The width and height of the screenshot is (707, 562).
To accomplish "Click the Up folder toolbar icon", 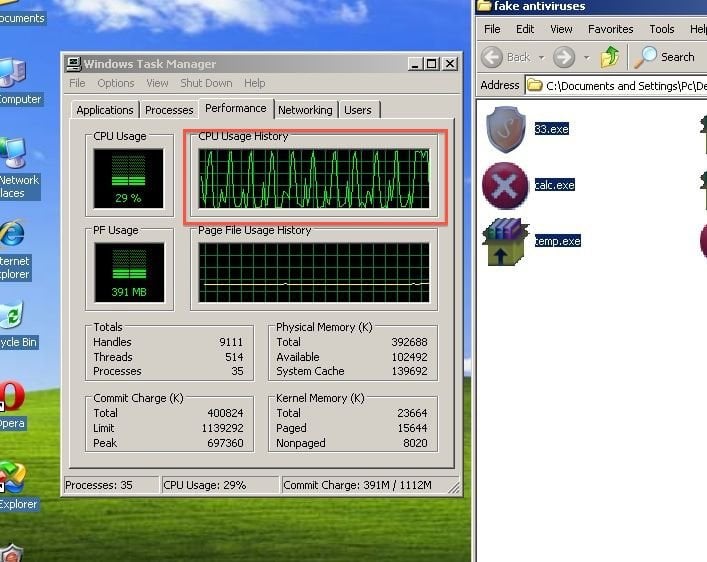I will click(x=610, y=57).
